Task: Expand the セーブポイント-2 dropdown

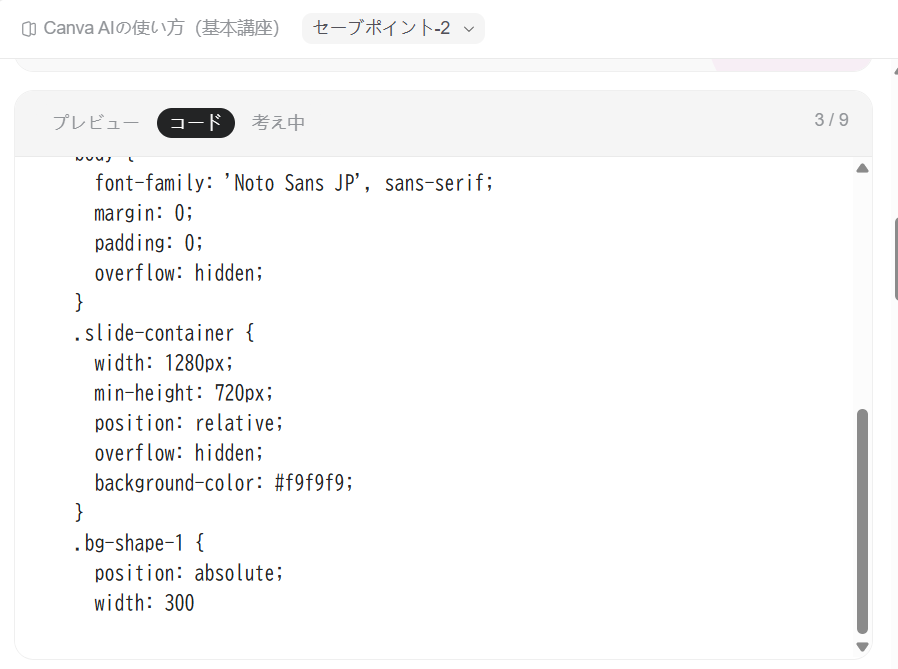Action: pyautogui.click(x=393, y=28)
